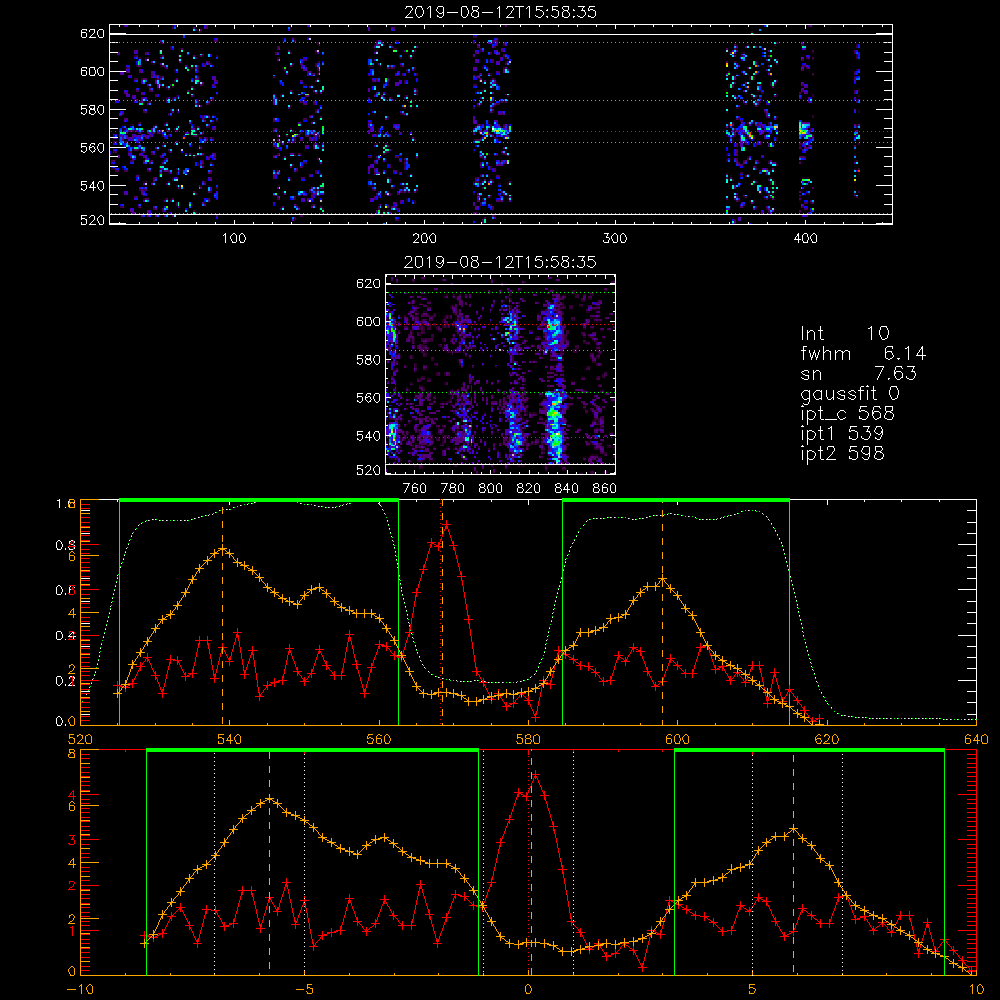The image size is (1000, 1000).
Task: Click the 'sn 7.63' value line
Action: (x=858, y=373)
